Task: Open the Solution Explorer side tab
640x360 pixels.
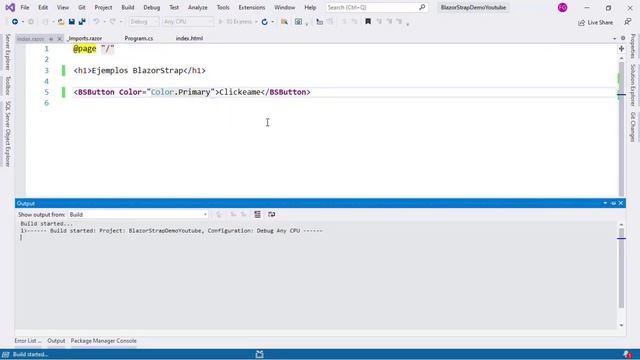Action: [633, 85]
